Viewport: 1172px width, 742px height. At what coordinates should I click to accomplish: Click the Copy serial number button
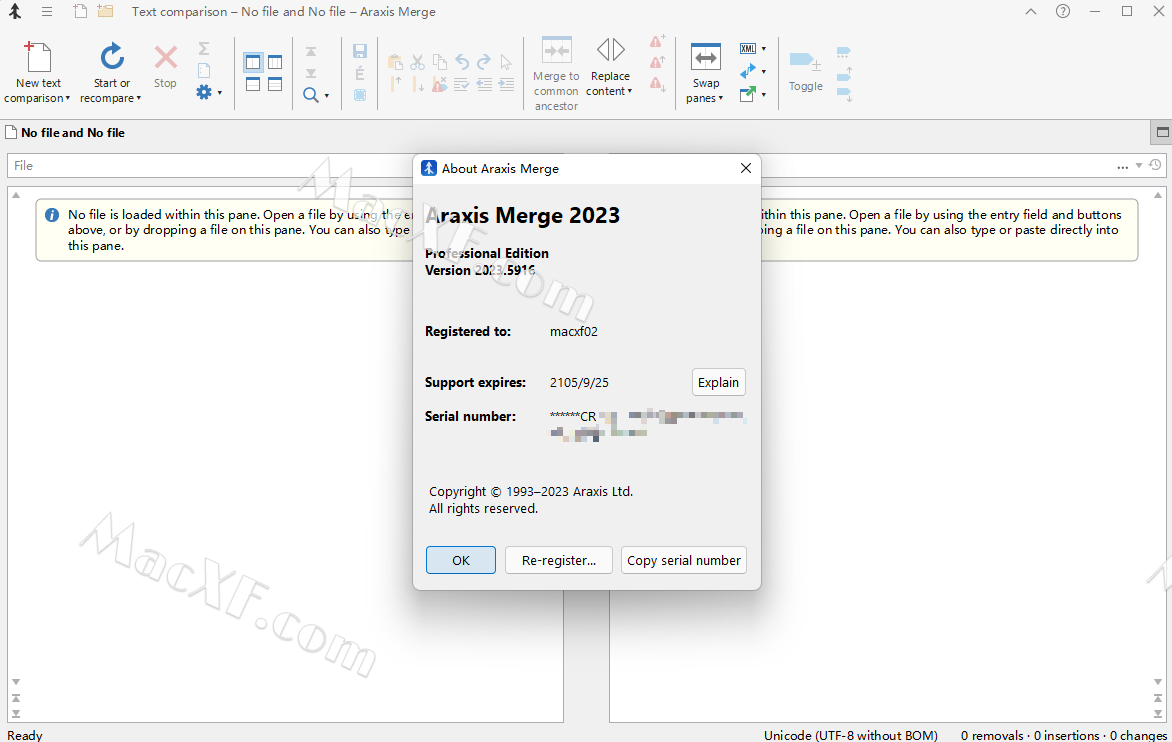[x=684, y=560]
